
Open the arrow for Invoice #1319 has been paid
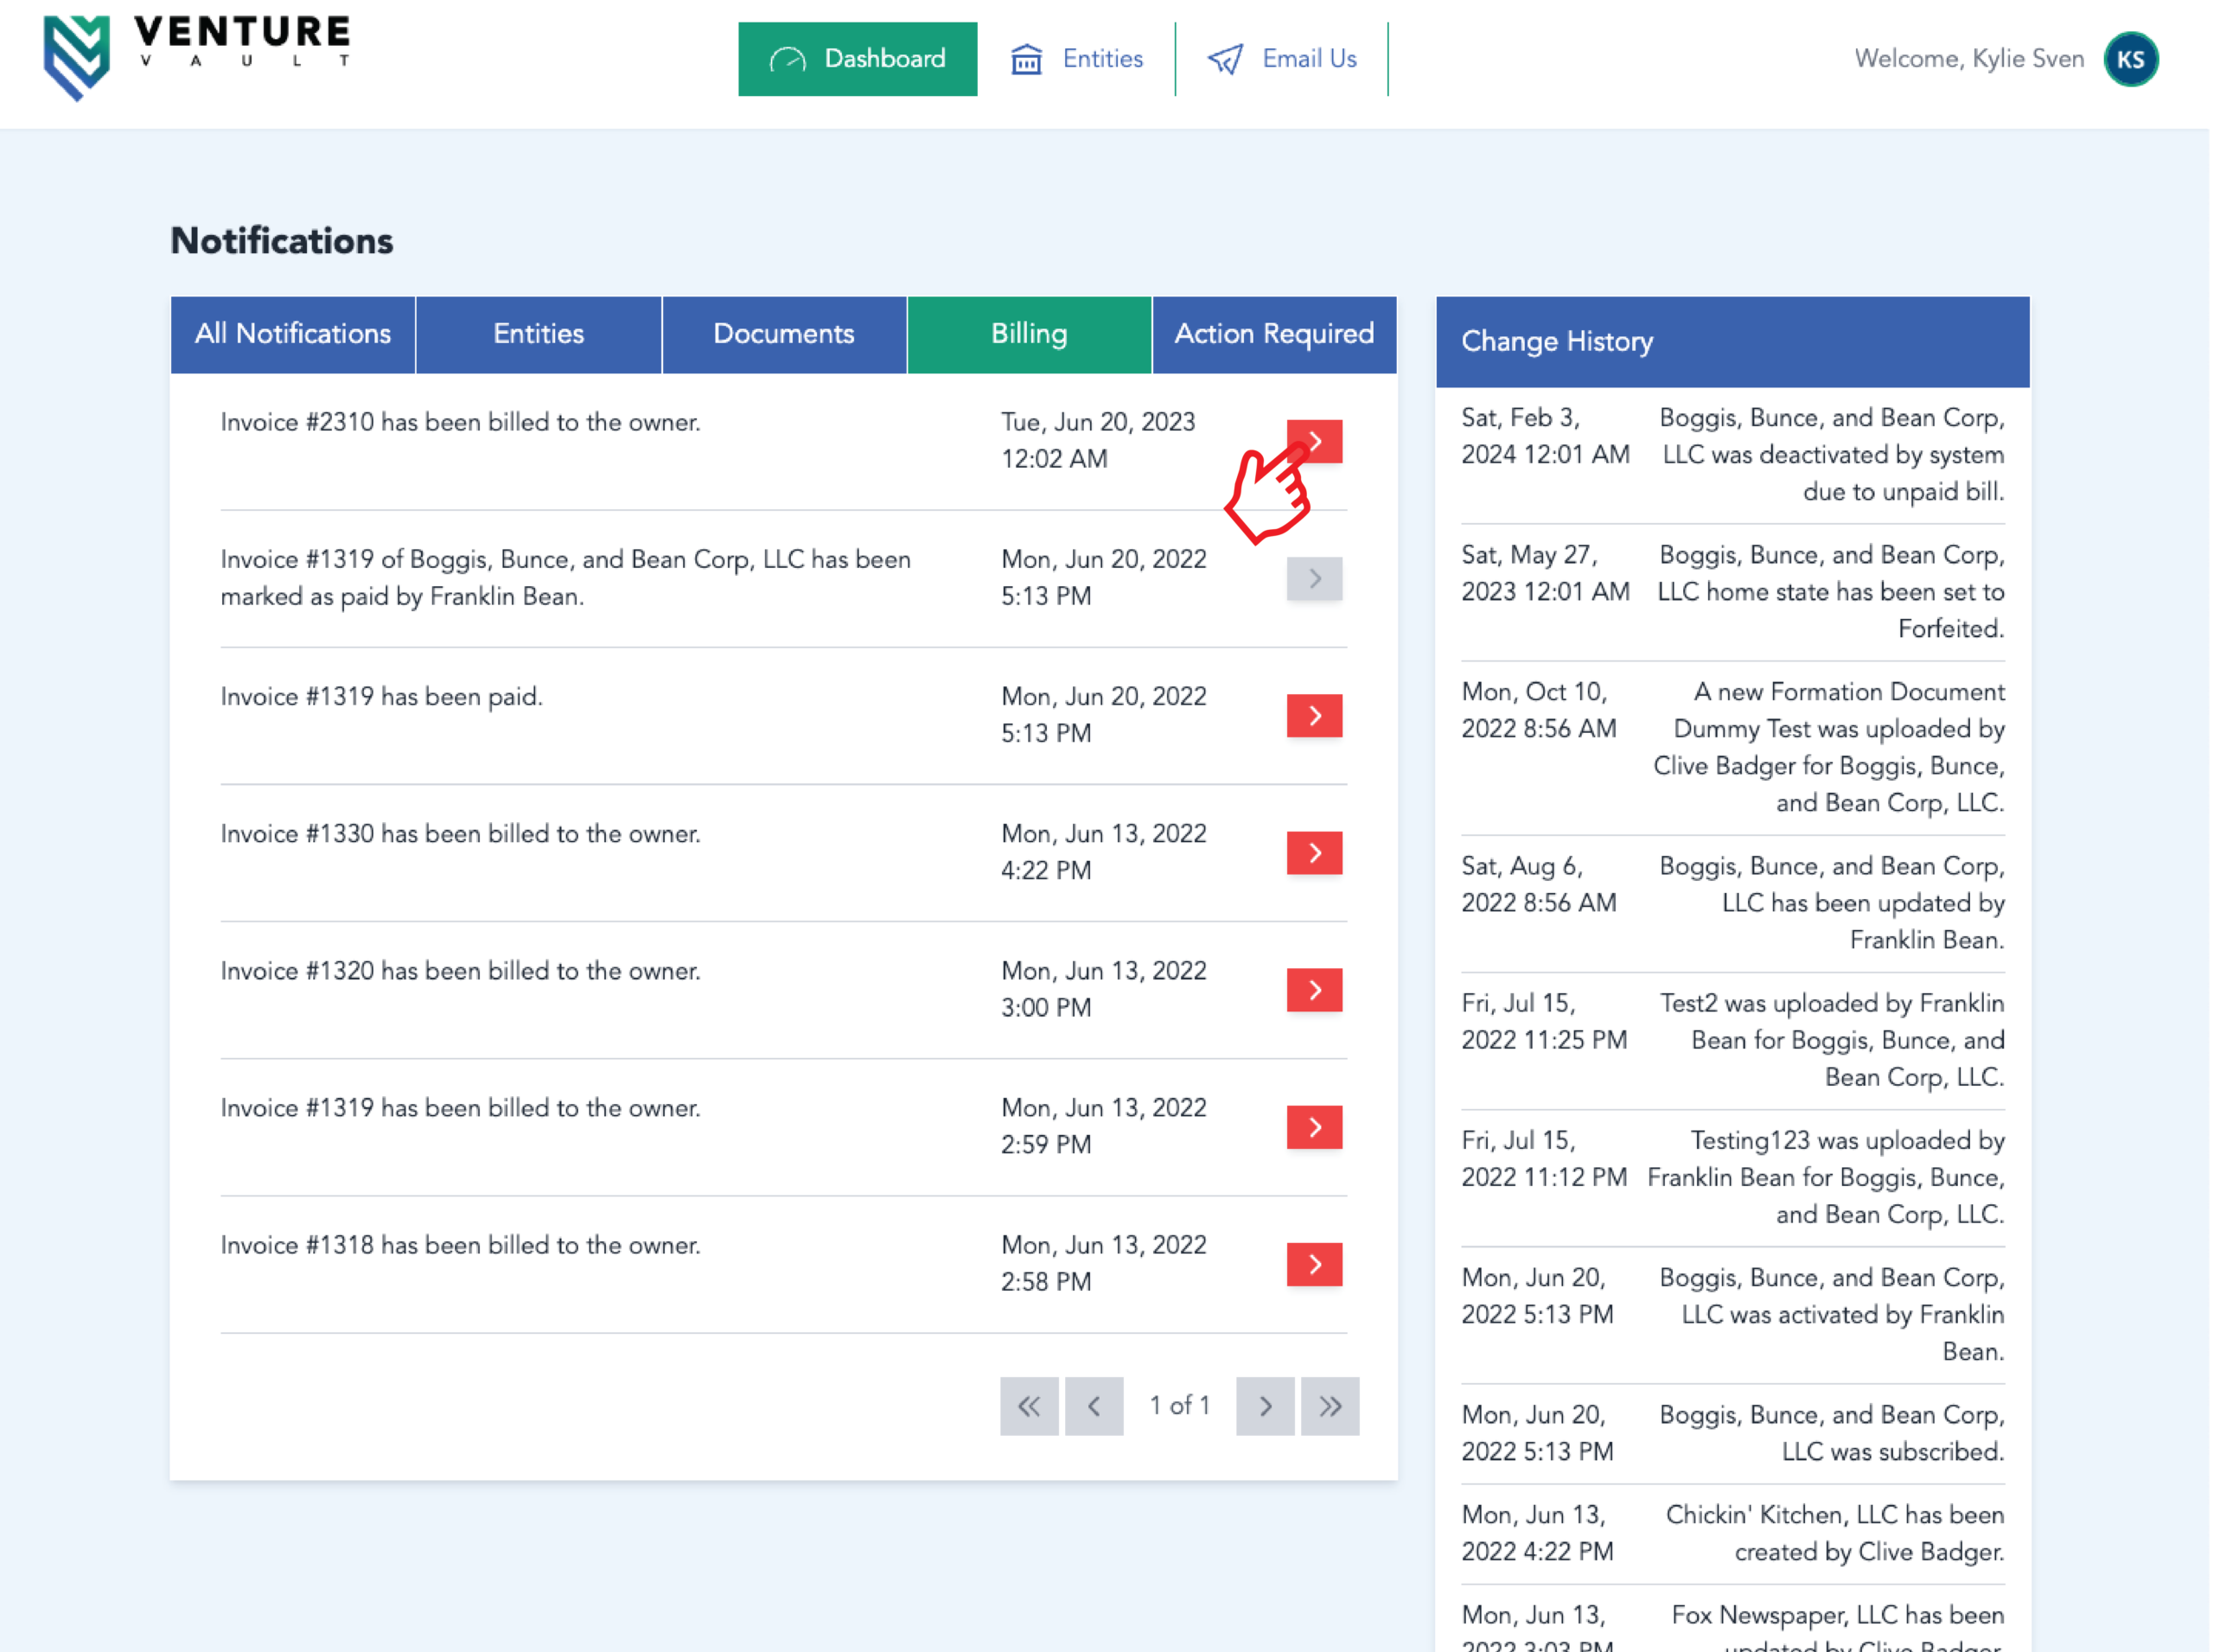pyautogui.click(x=1314, y=716)
